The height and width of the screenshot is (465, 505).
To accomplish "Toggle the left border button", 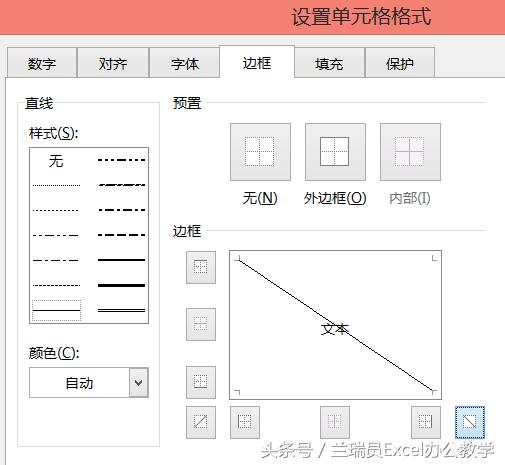I will 245,422.
